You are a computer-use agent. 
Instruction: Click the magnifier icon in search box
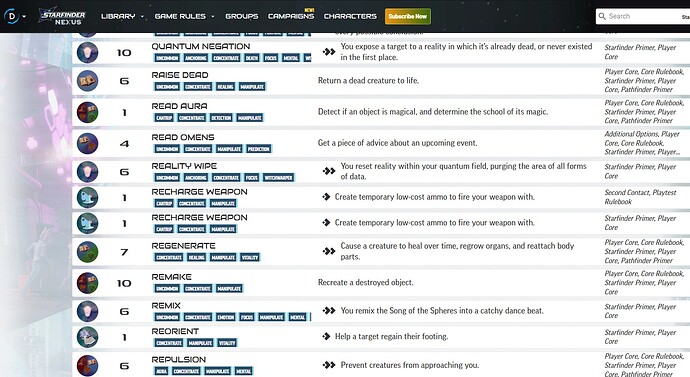(602, 16)
